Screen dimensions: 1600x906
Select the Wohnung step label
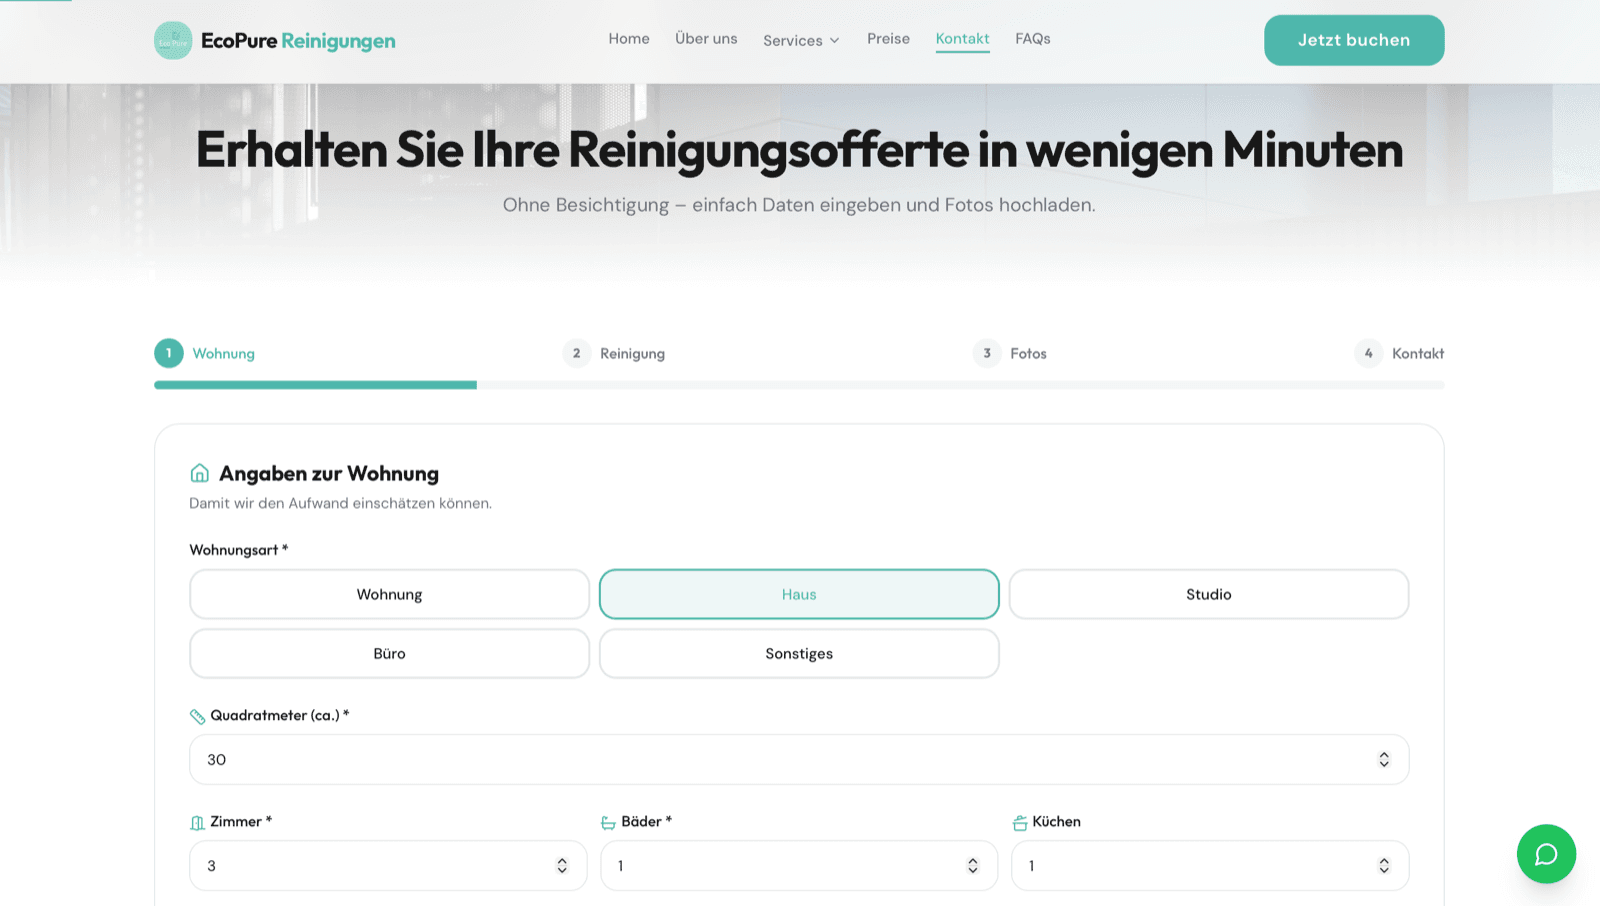point(224,354)
